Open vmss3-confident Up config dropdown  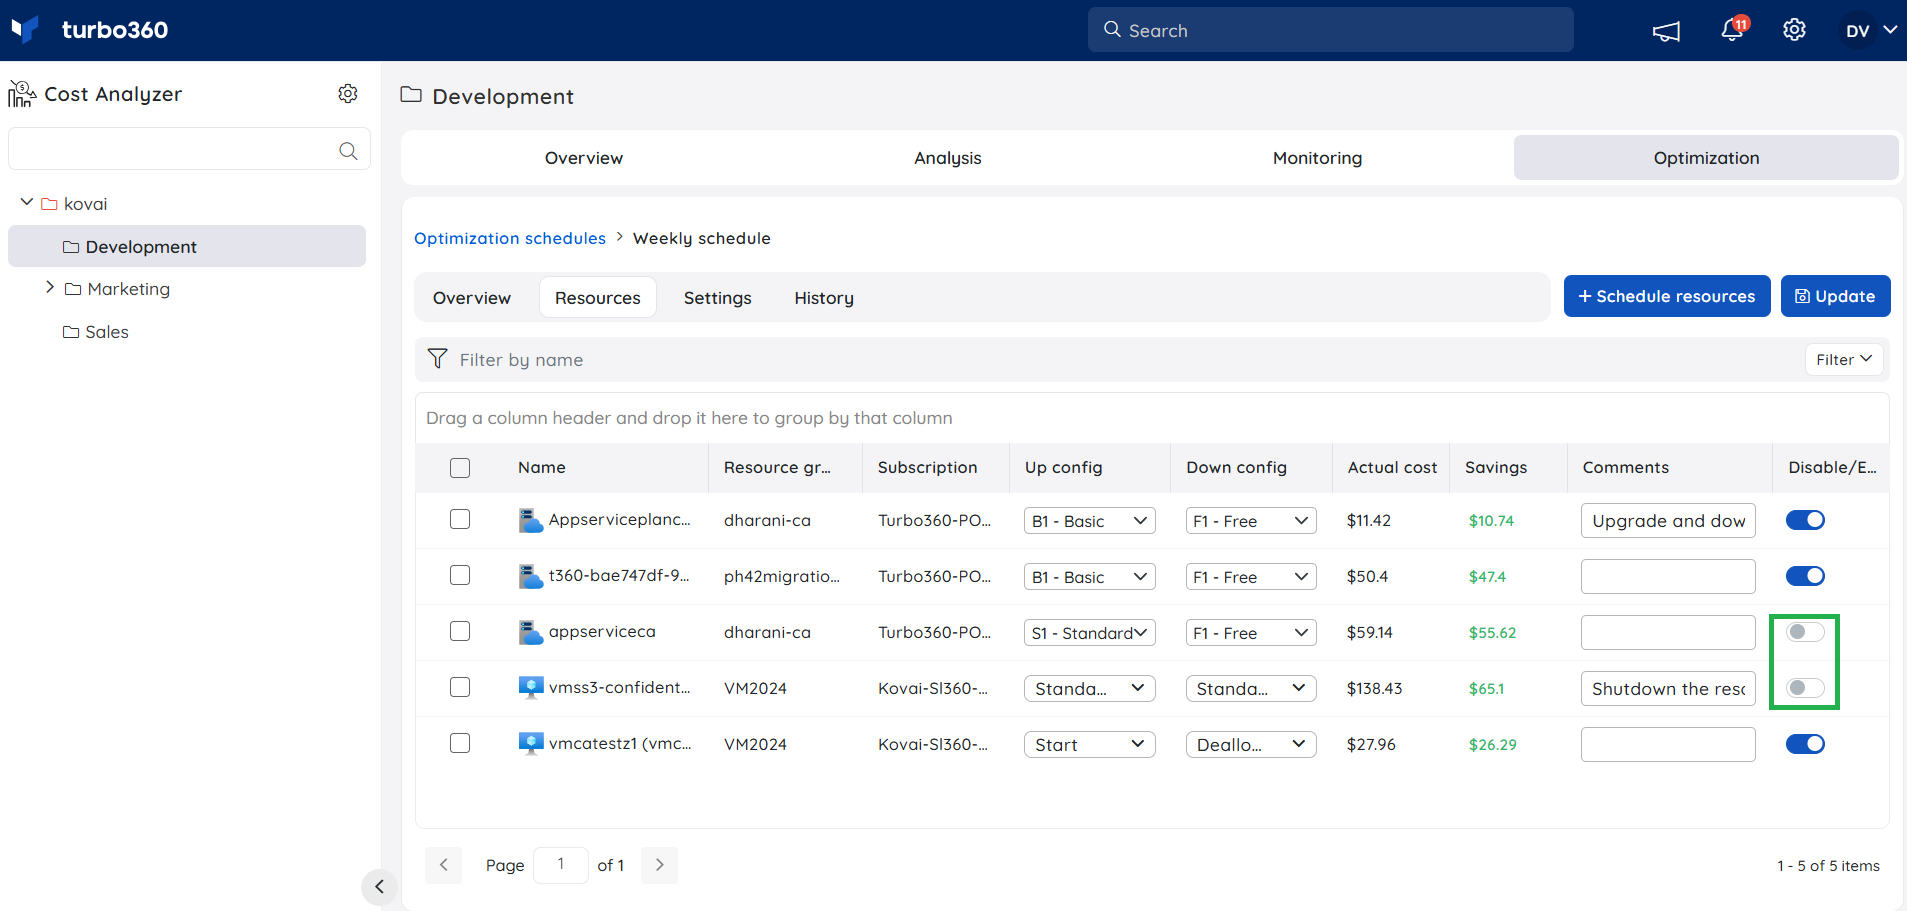pos(1090,689)
